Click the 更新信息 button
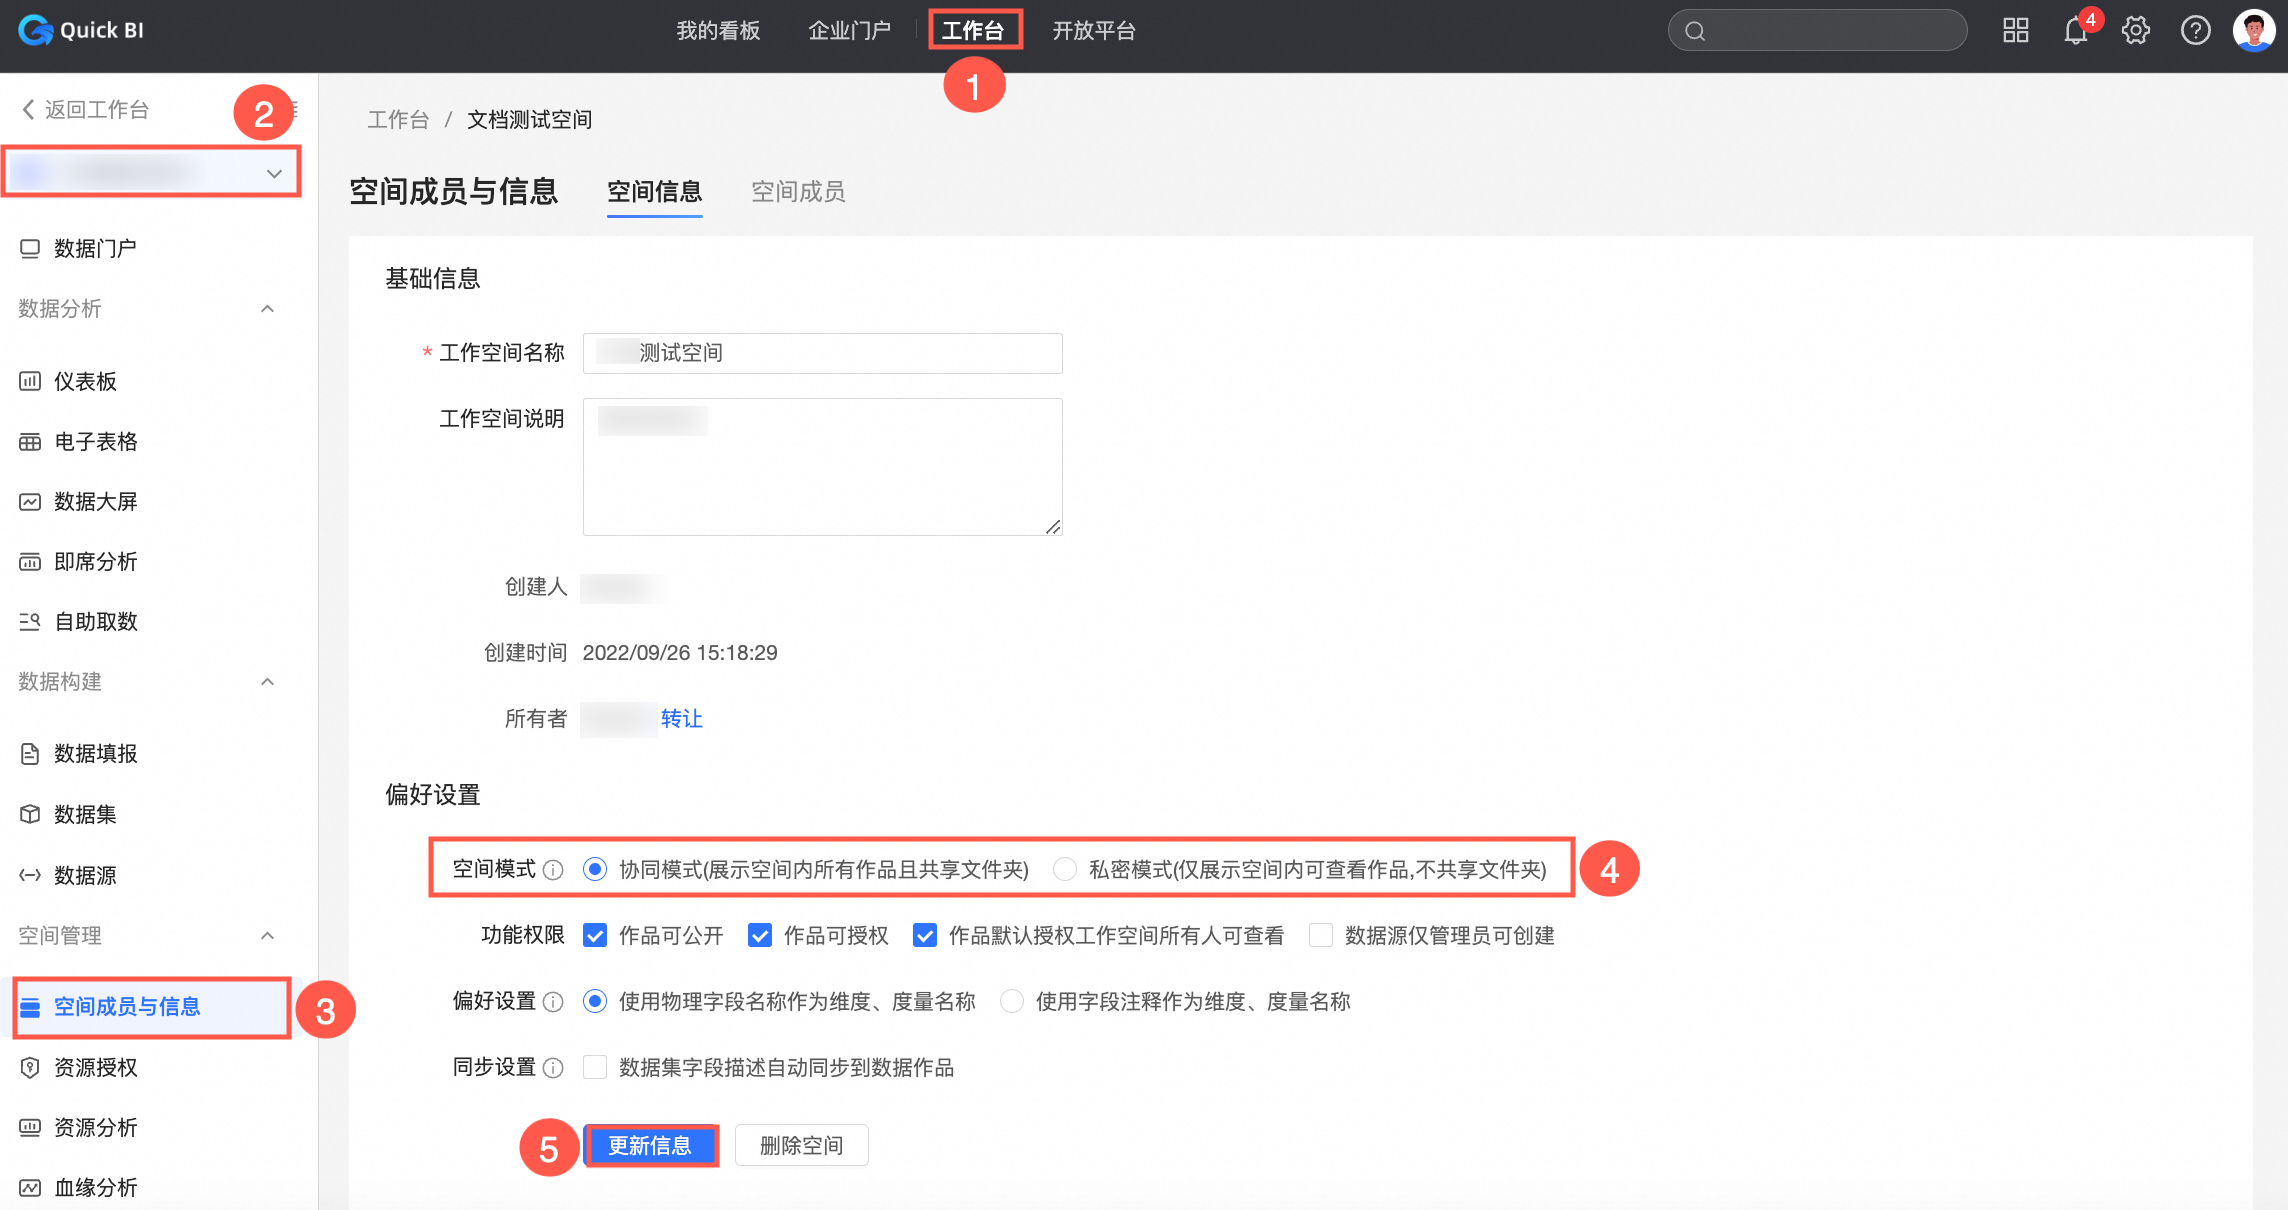Screen dimensions: 2288x1210 (650, 1145)
